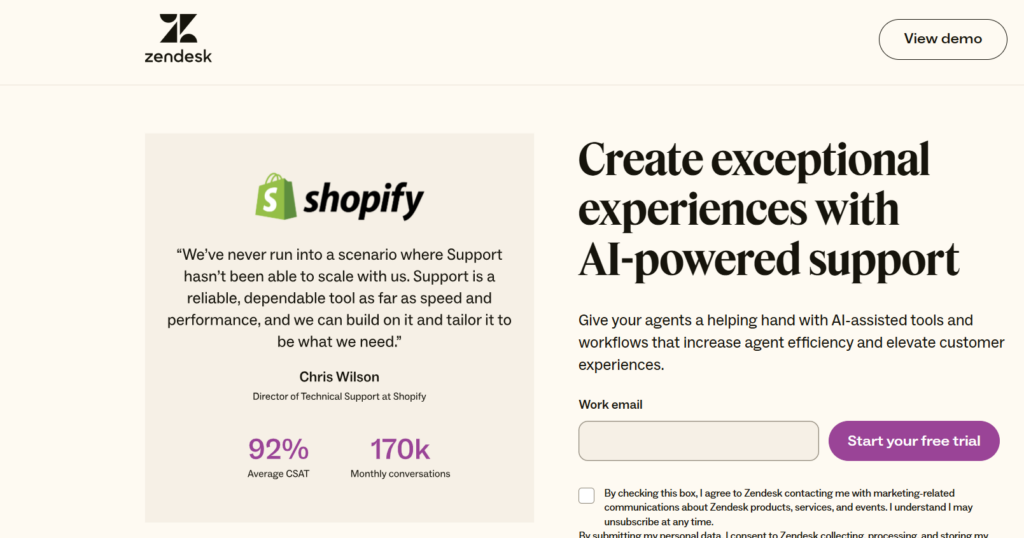
Task: Focus the Work email input field
Action: (x=698, y=441)
